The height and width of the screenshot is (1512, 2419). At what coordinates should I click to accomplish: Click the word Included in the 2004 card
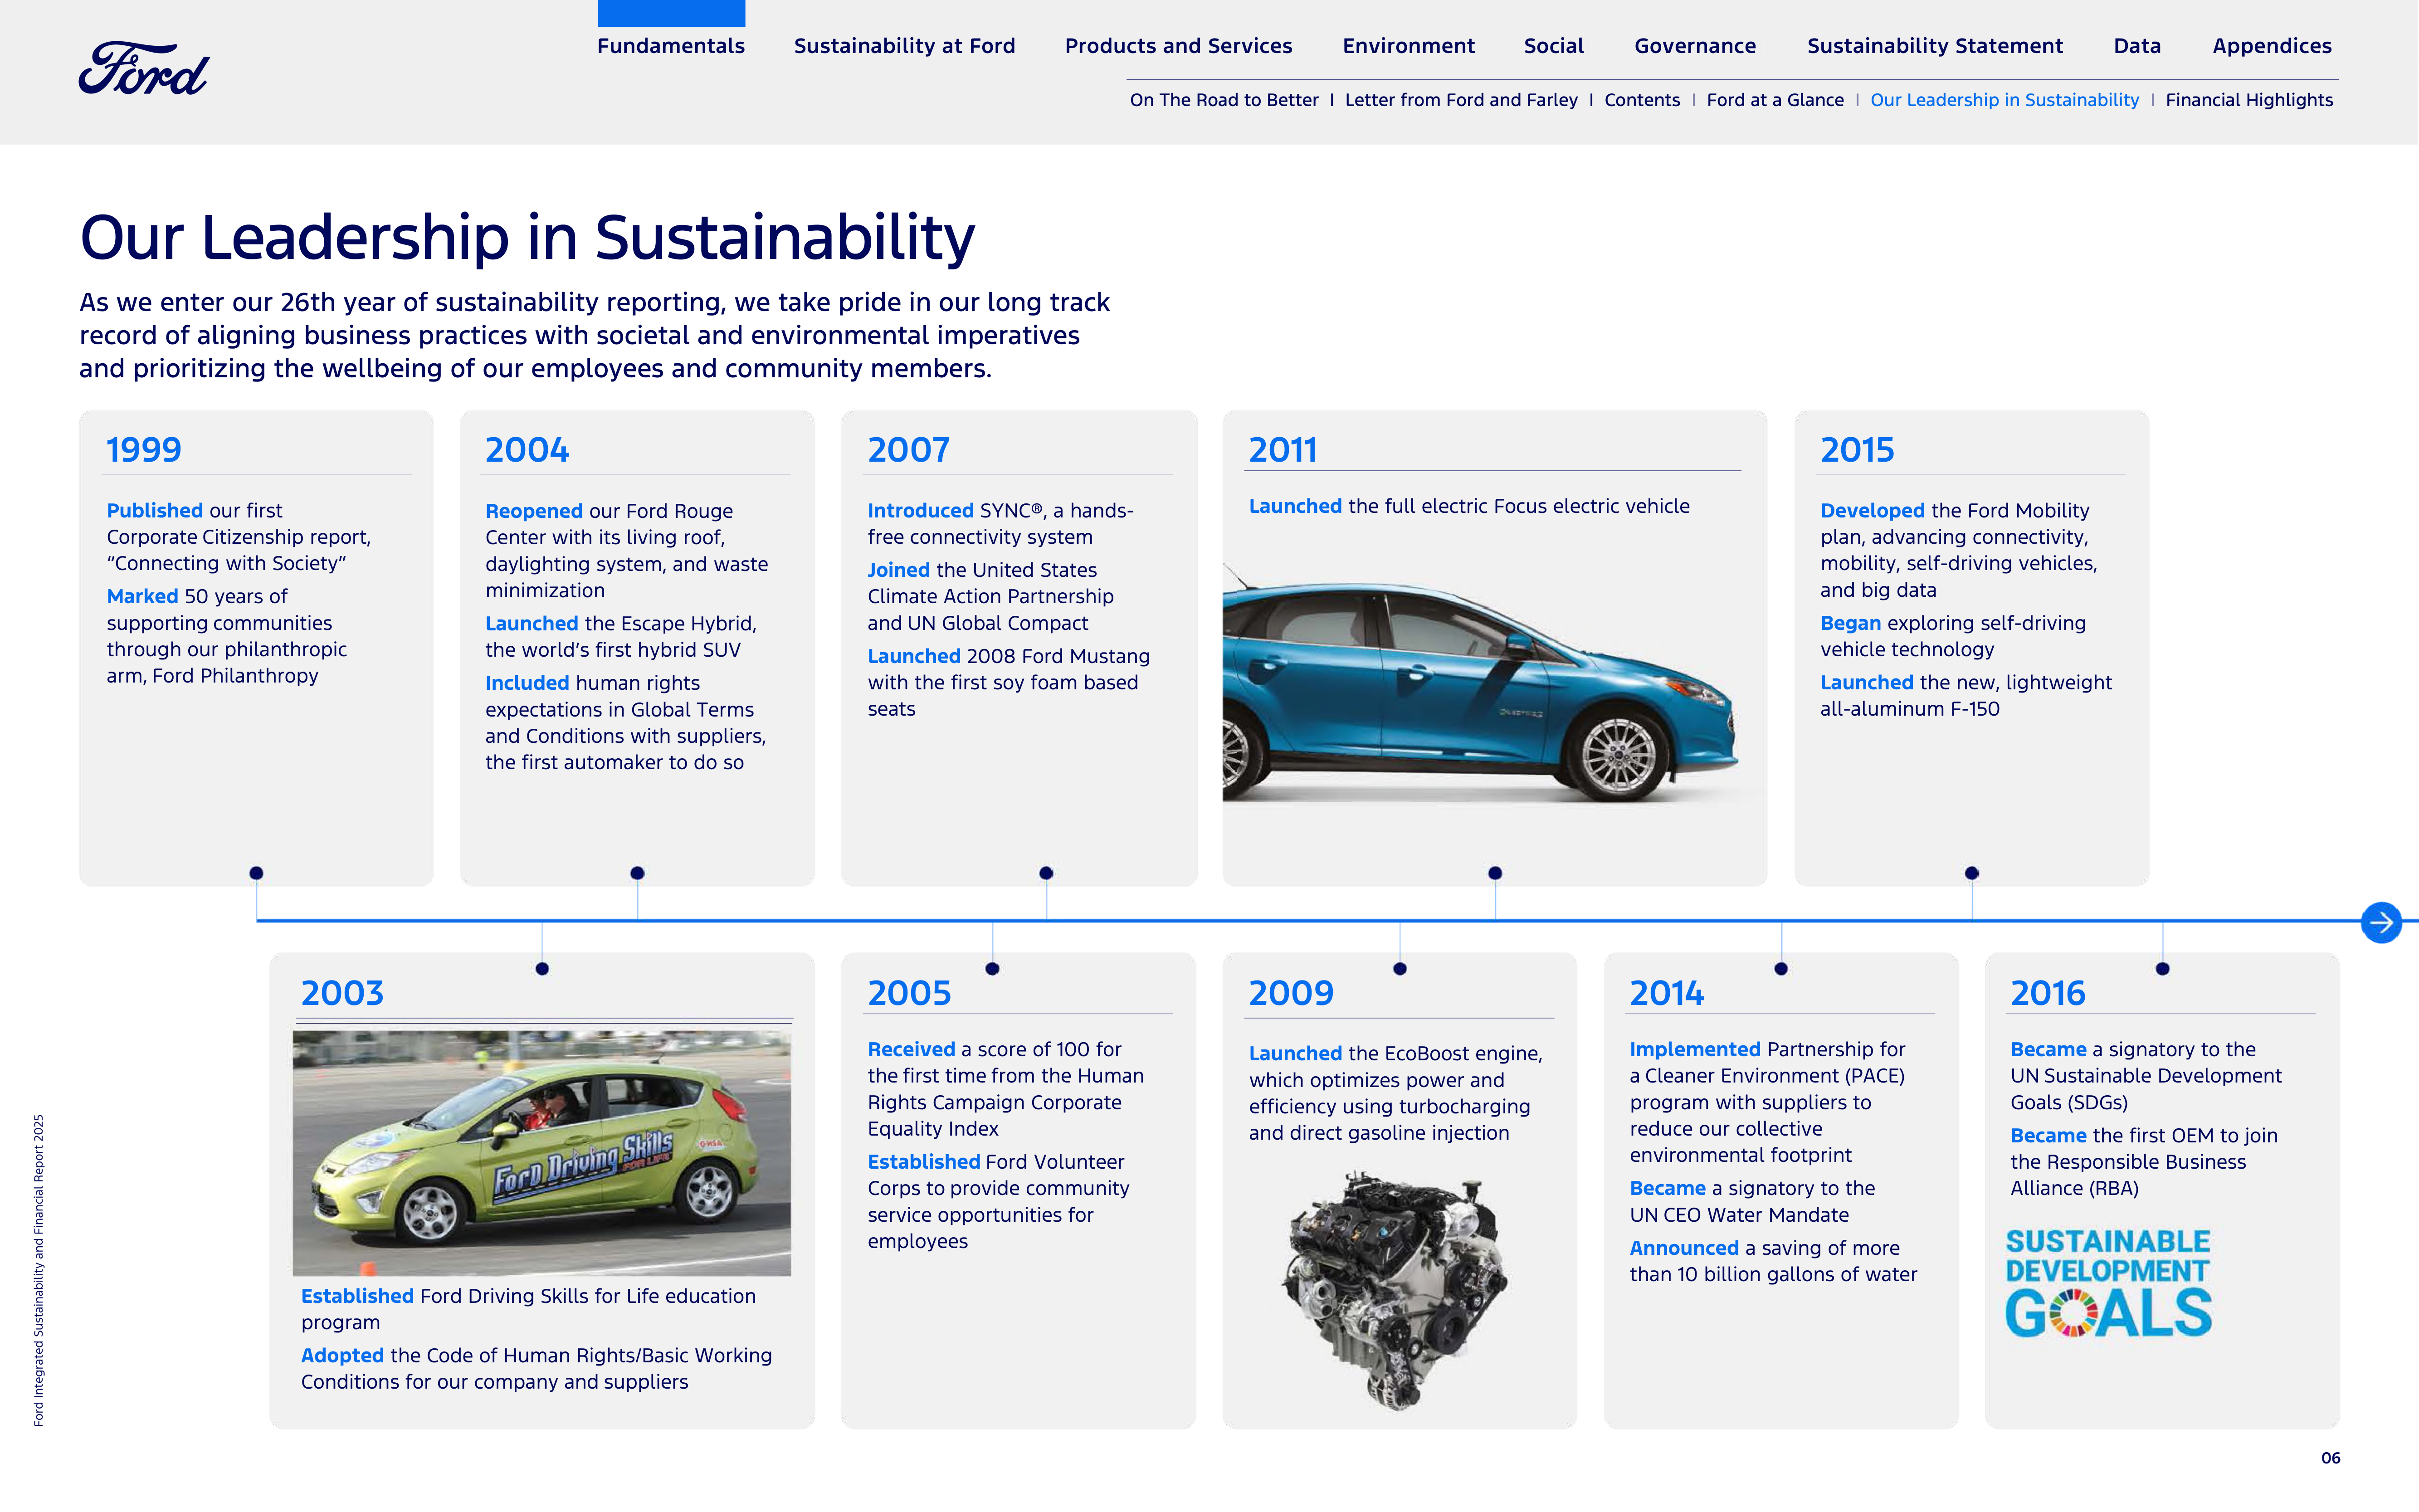pos(527,683)
